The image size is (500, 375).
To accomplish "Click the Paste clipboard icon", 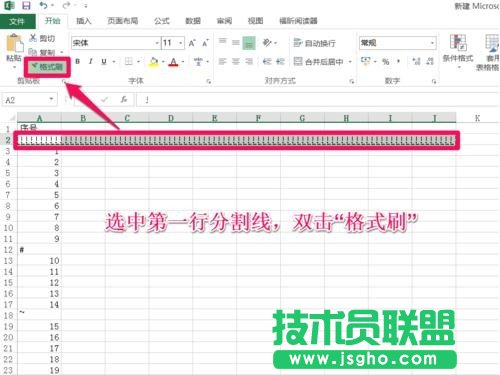I will point(14,43).
